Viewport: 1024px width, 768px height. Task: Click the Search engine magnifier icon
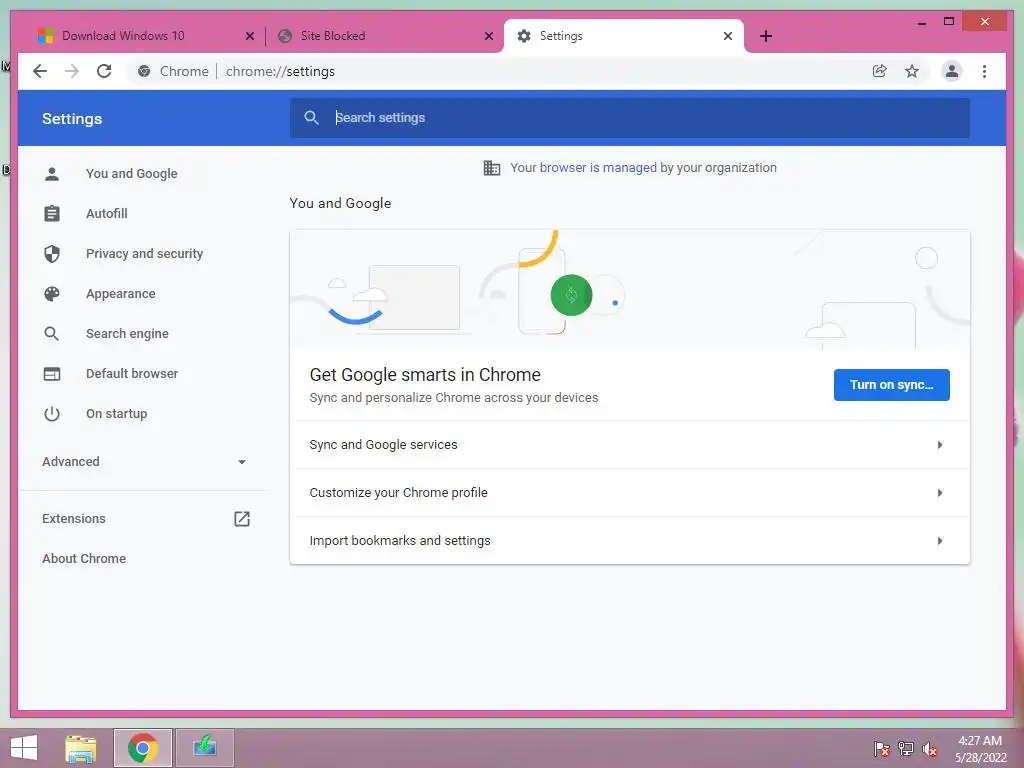(x=52, y=334)
